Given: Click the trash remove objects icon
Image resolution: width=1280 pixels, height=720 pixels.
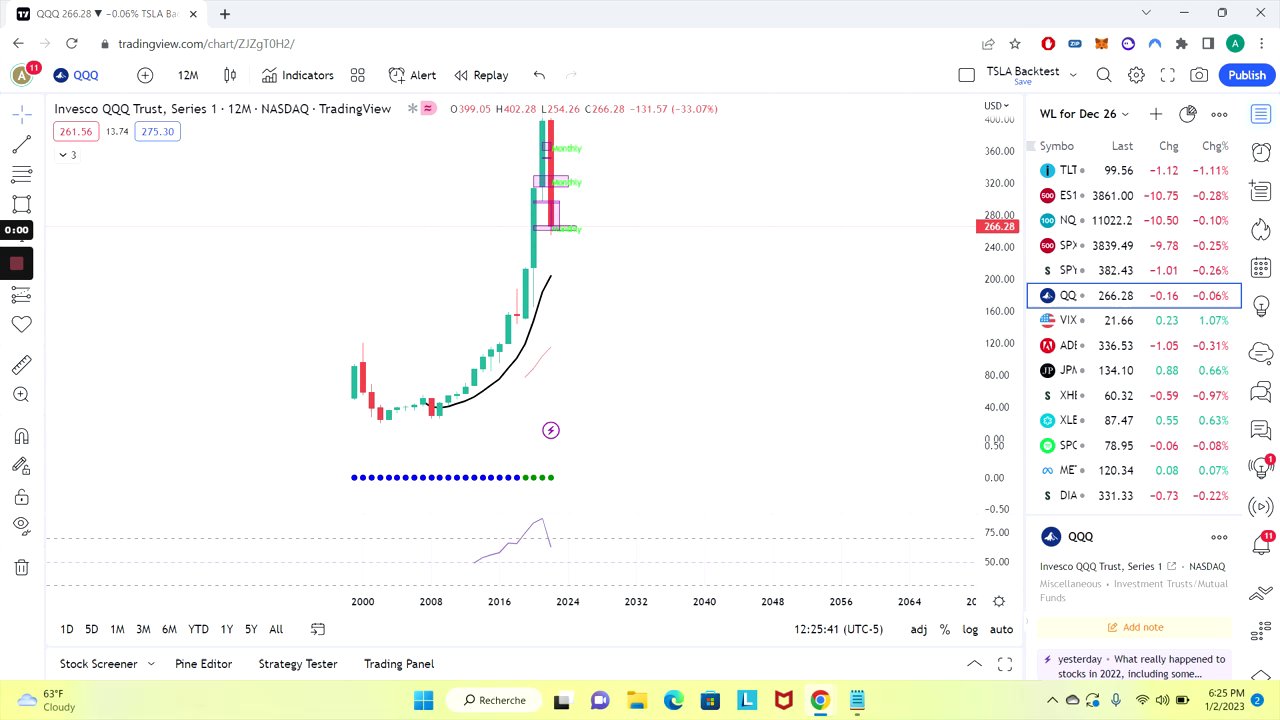Looking at the screenshot, I should 21,568.
